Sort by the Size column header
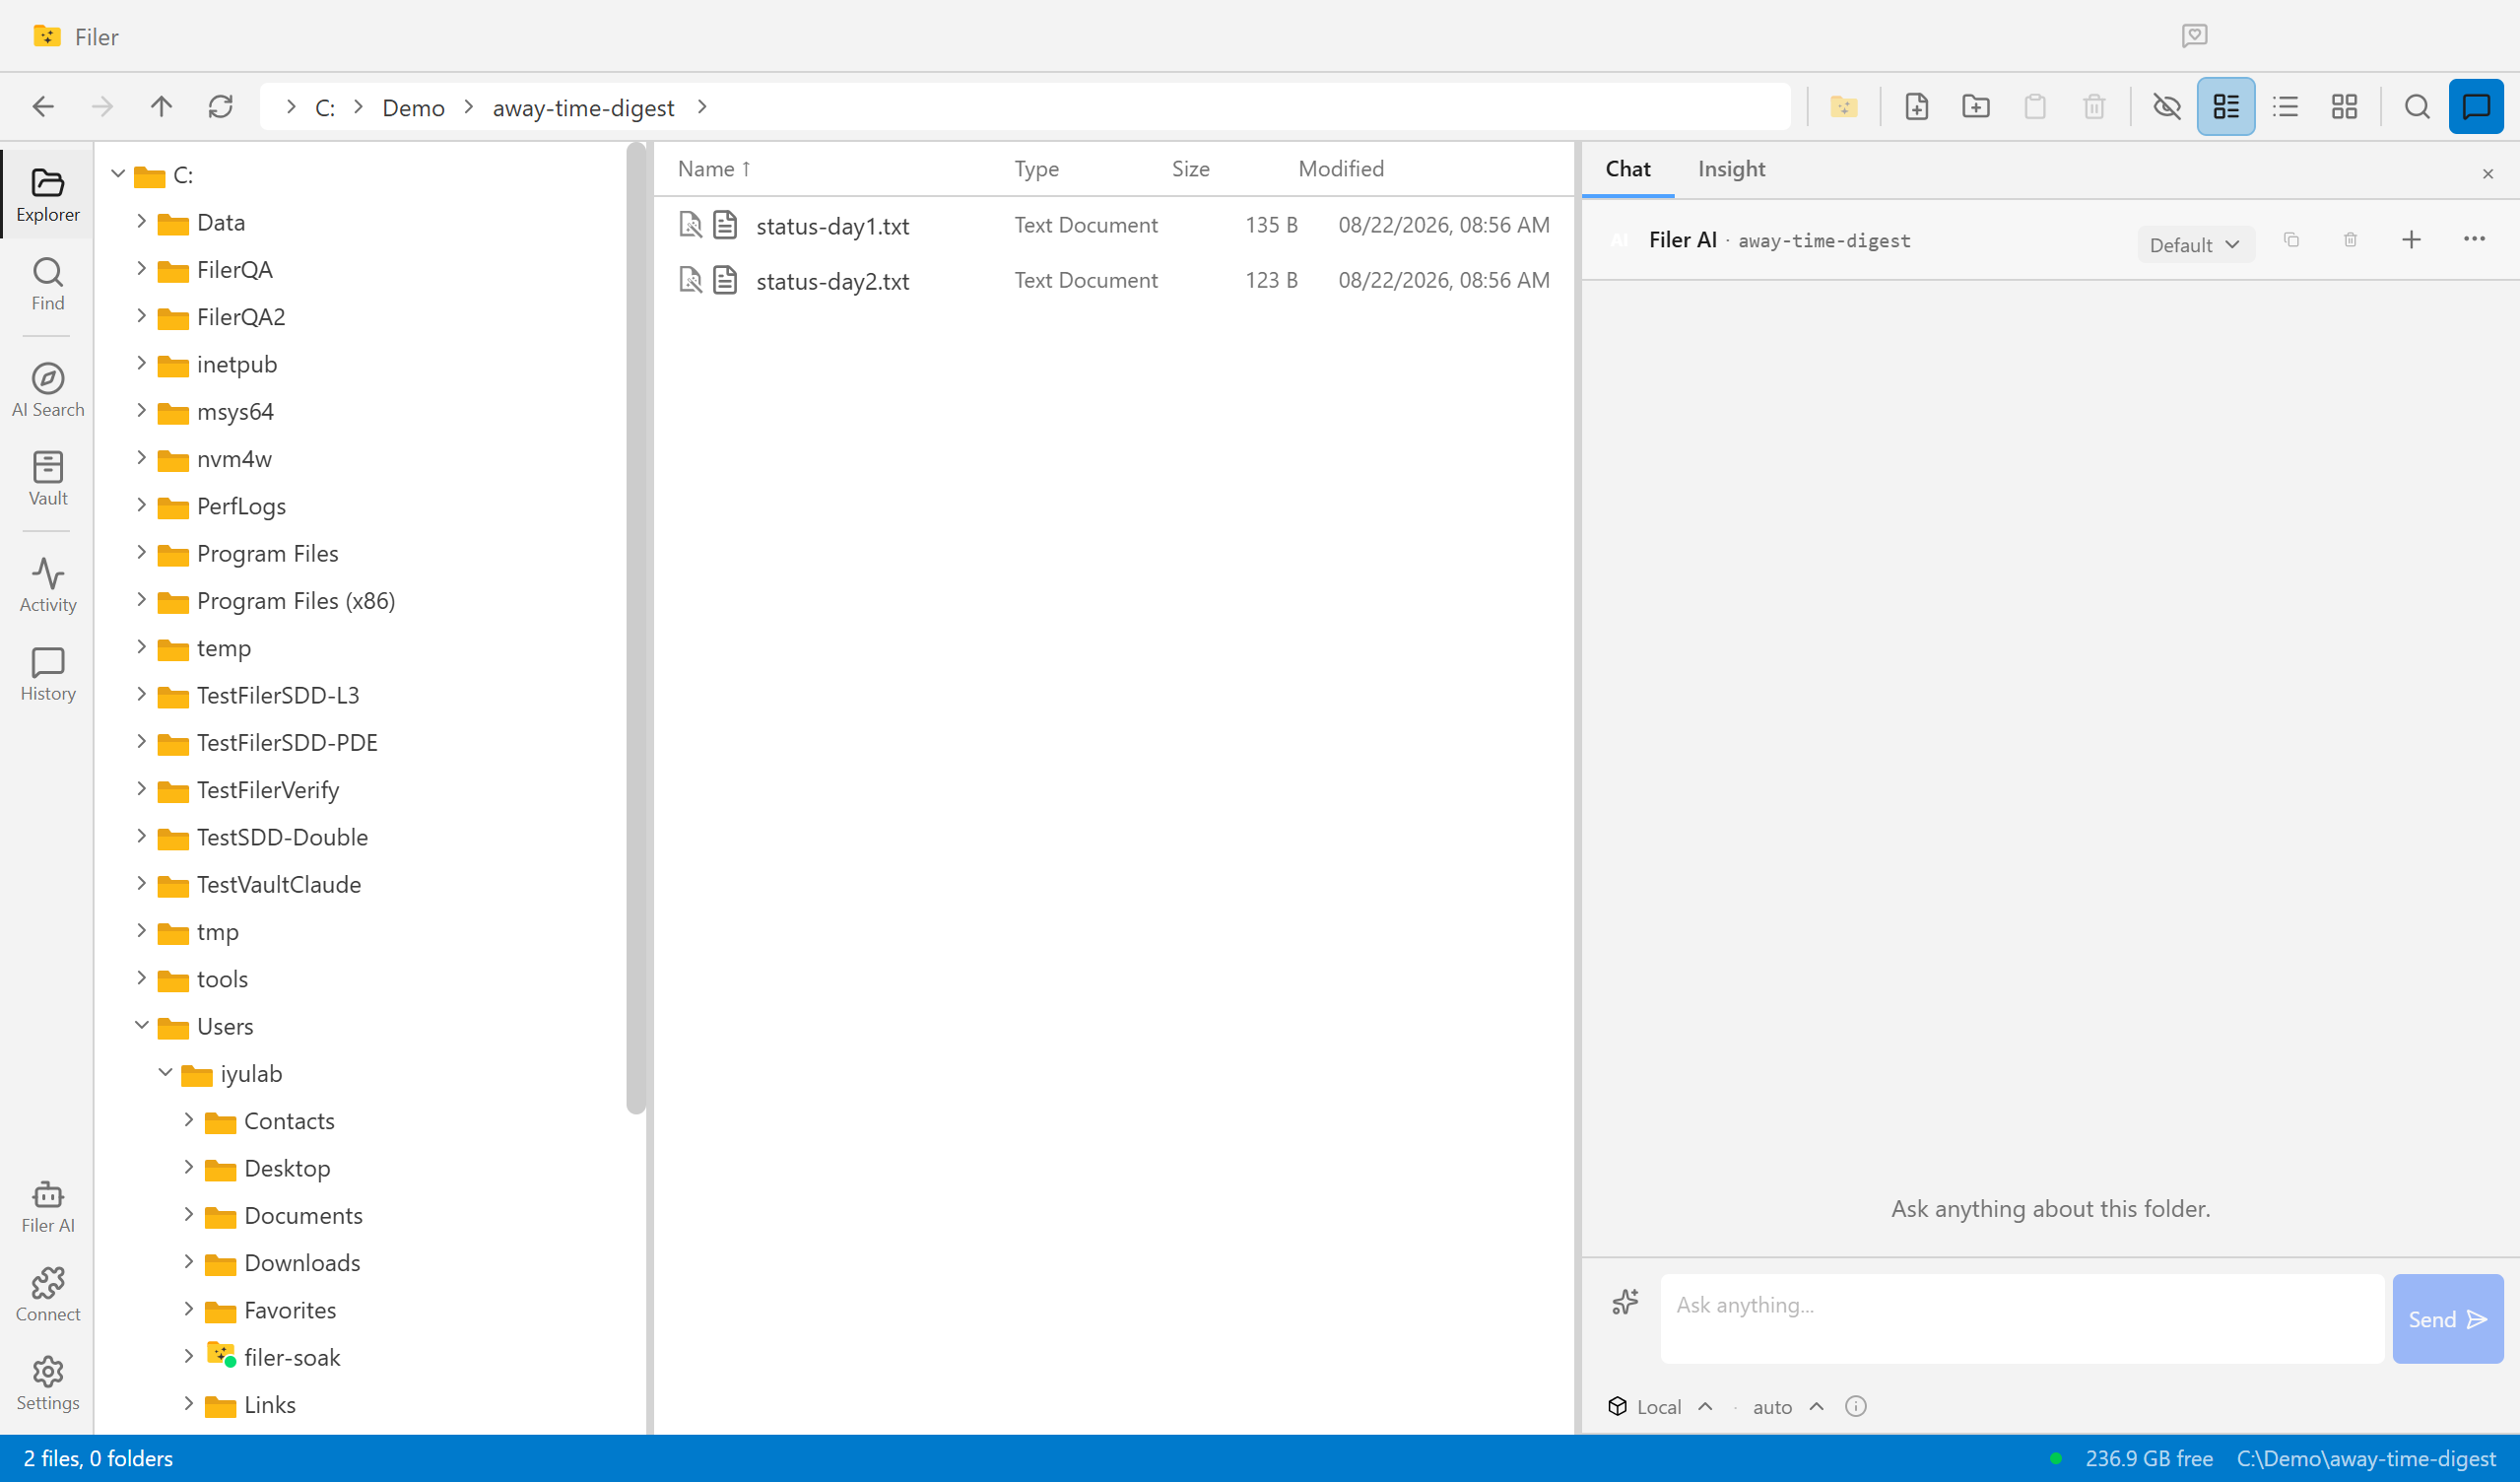Screen dimensions: 2520x1482 (1190, 169)
